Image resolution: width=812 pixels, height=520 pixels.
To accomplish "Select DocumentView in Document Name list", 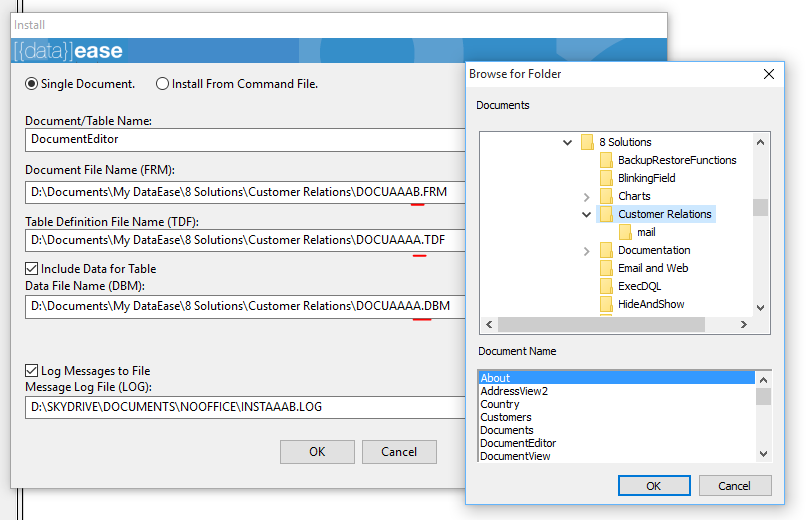I will pyautogui.click(x=616, y=456).
